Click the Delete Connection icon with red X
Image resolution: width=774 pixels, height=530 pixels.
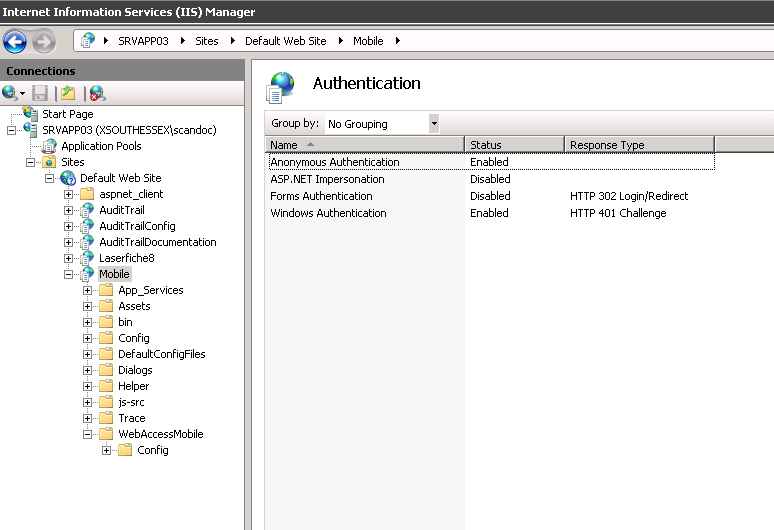click(x=97, y=93)
